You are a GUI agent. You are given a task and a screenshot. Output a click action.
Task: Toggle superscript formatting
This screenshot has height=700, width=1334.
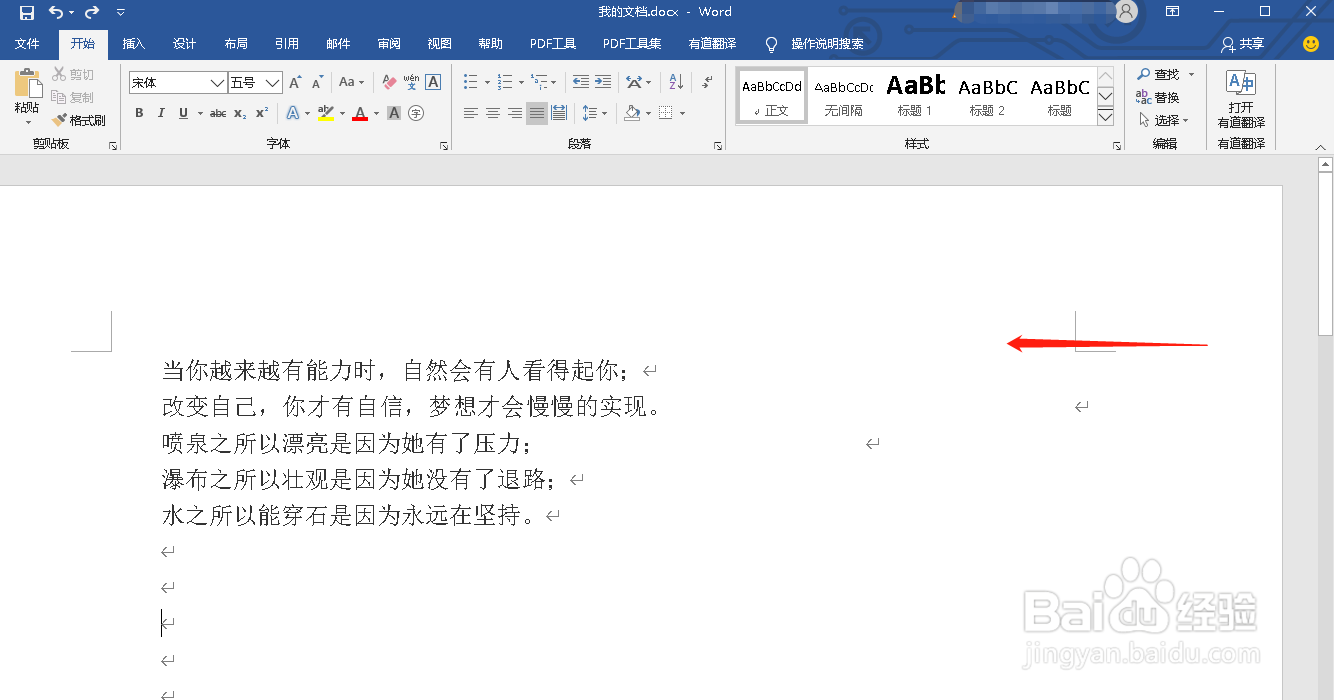click(x=260, y=113)
